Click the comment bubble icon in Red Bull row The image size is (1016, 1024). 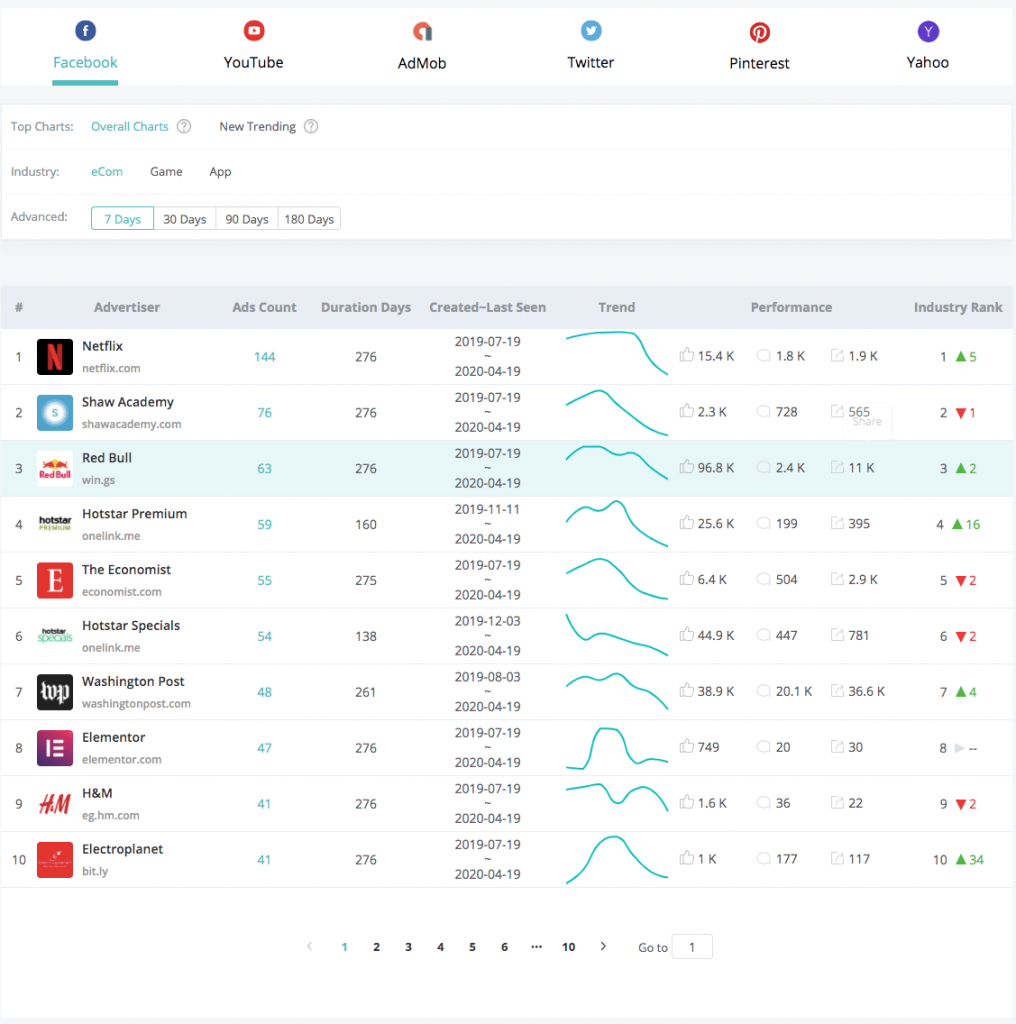(x=763, y=468)
